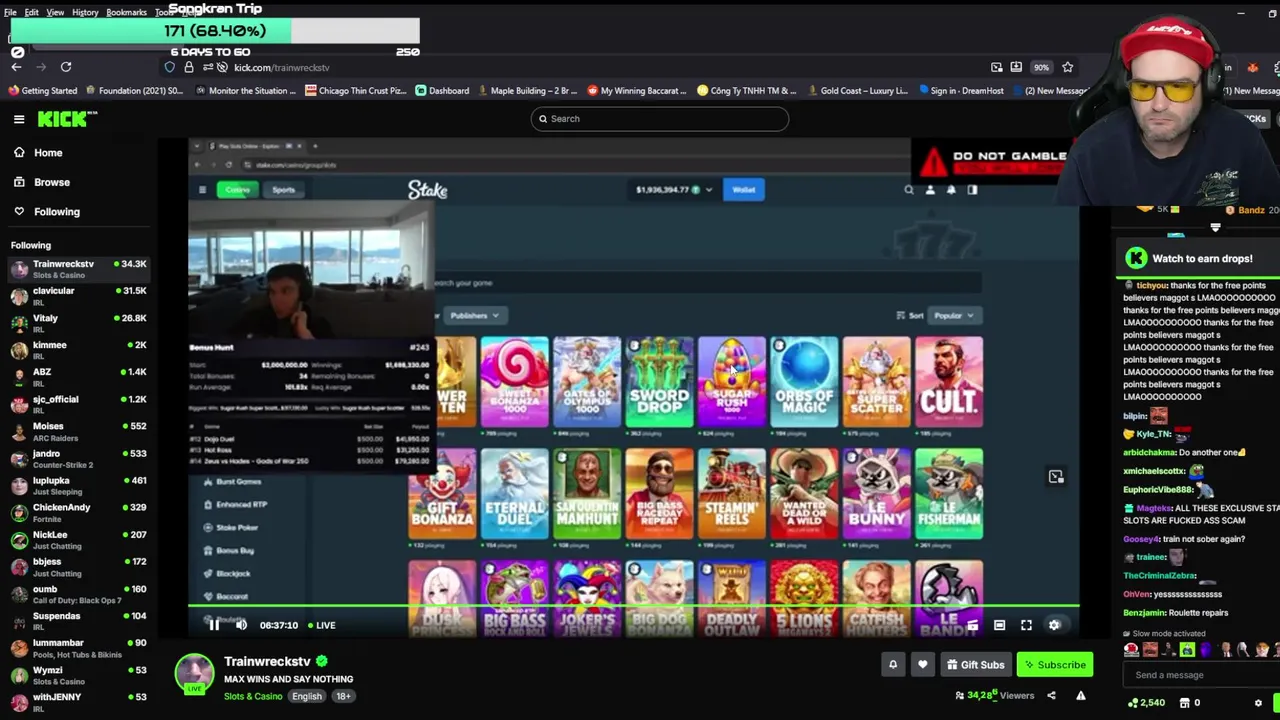Image resolution: width=1280 pixels, height=720 pixels.
Task: Click the blue Wallet button in Stake
Action: point(744,190)
